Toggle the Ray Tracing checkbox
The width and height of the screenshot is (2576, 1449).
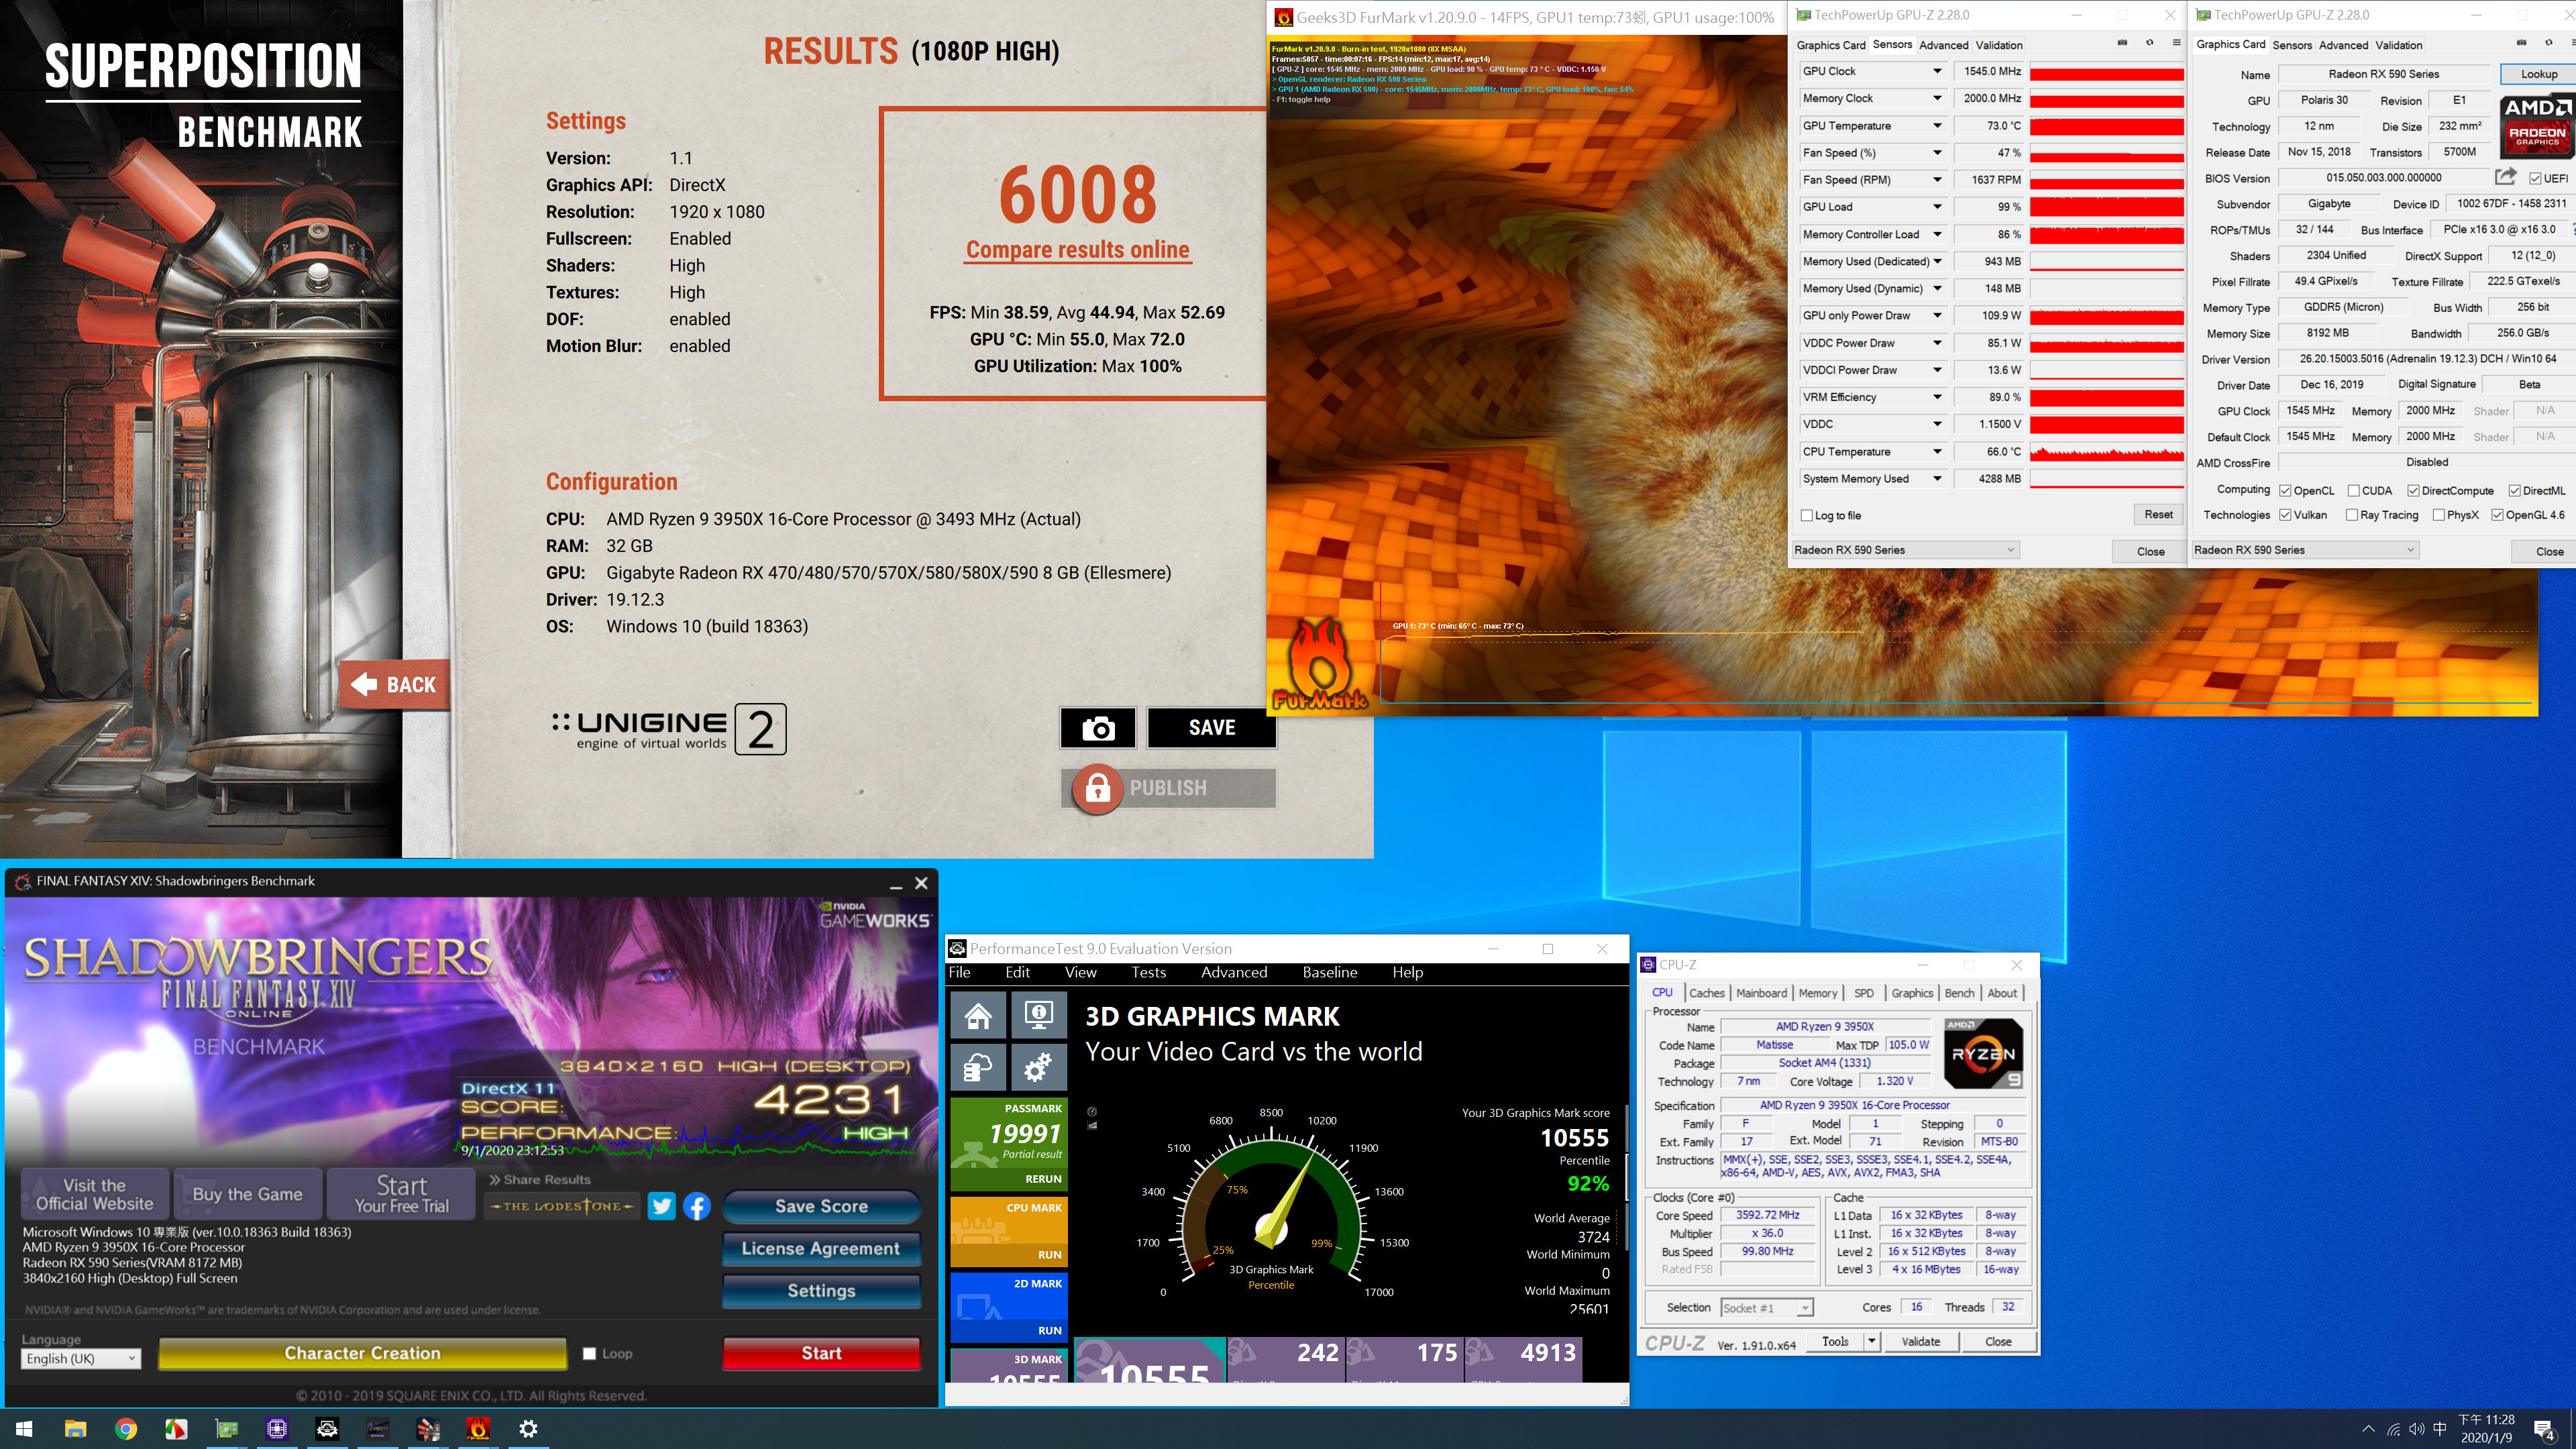(x=2351, y=515)
